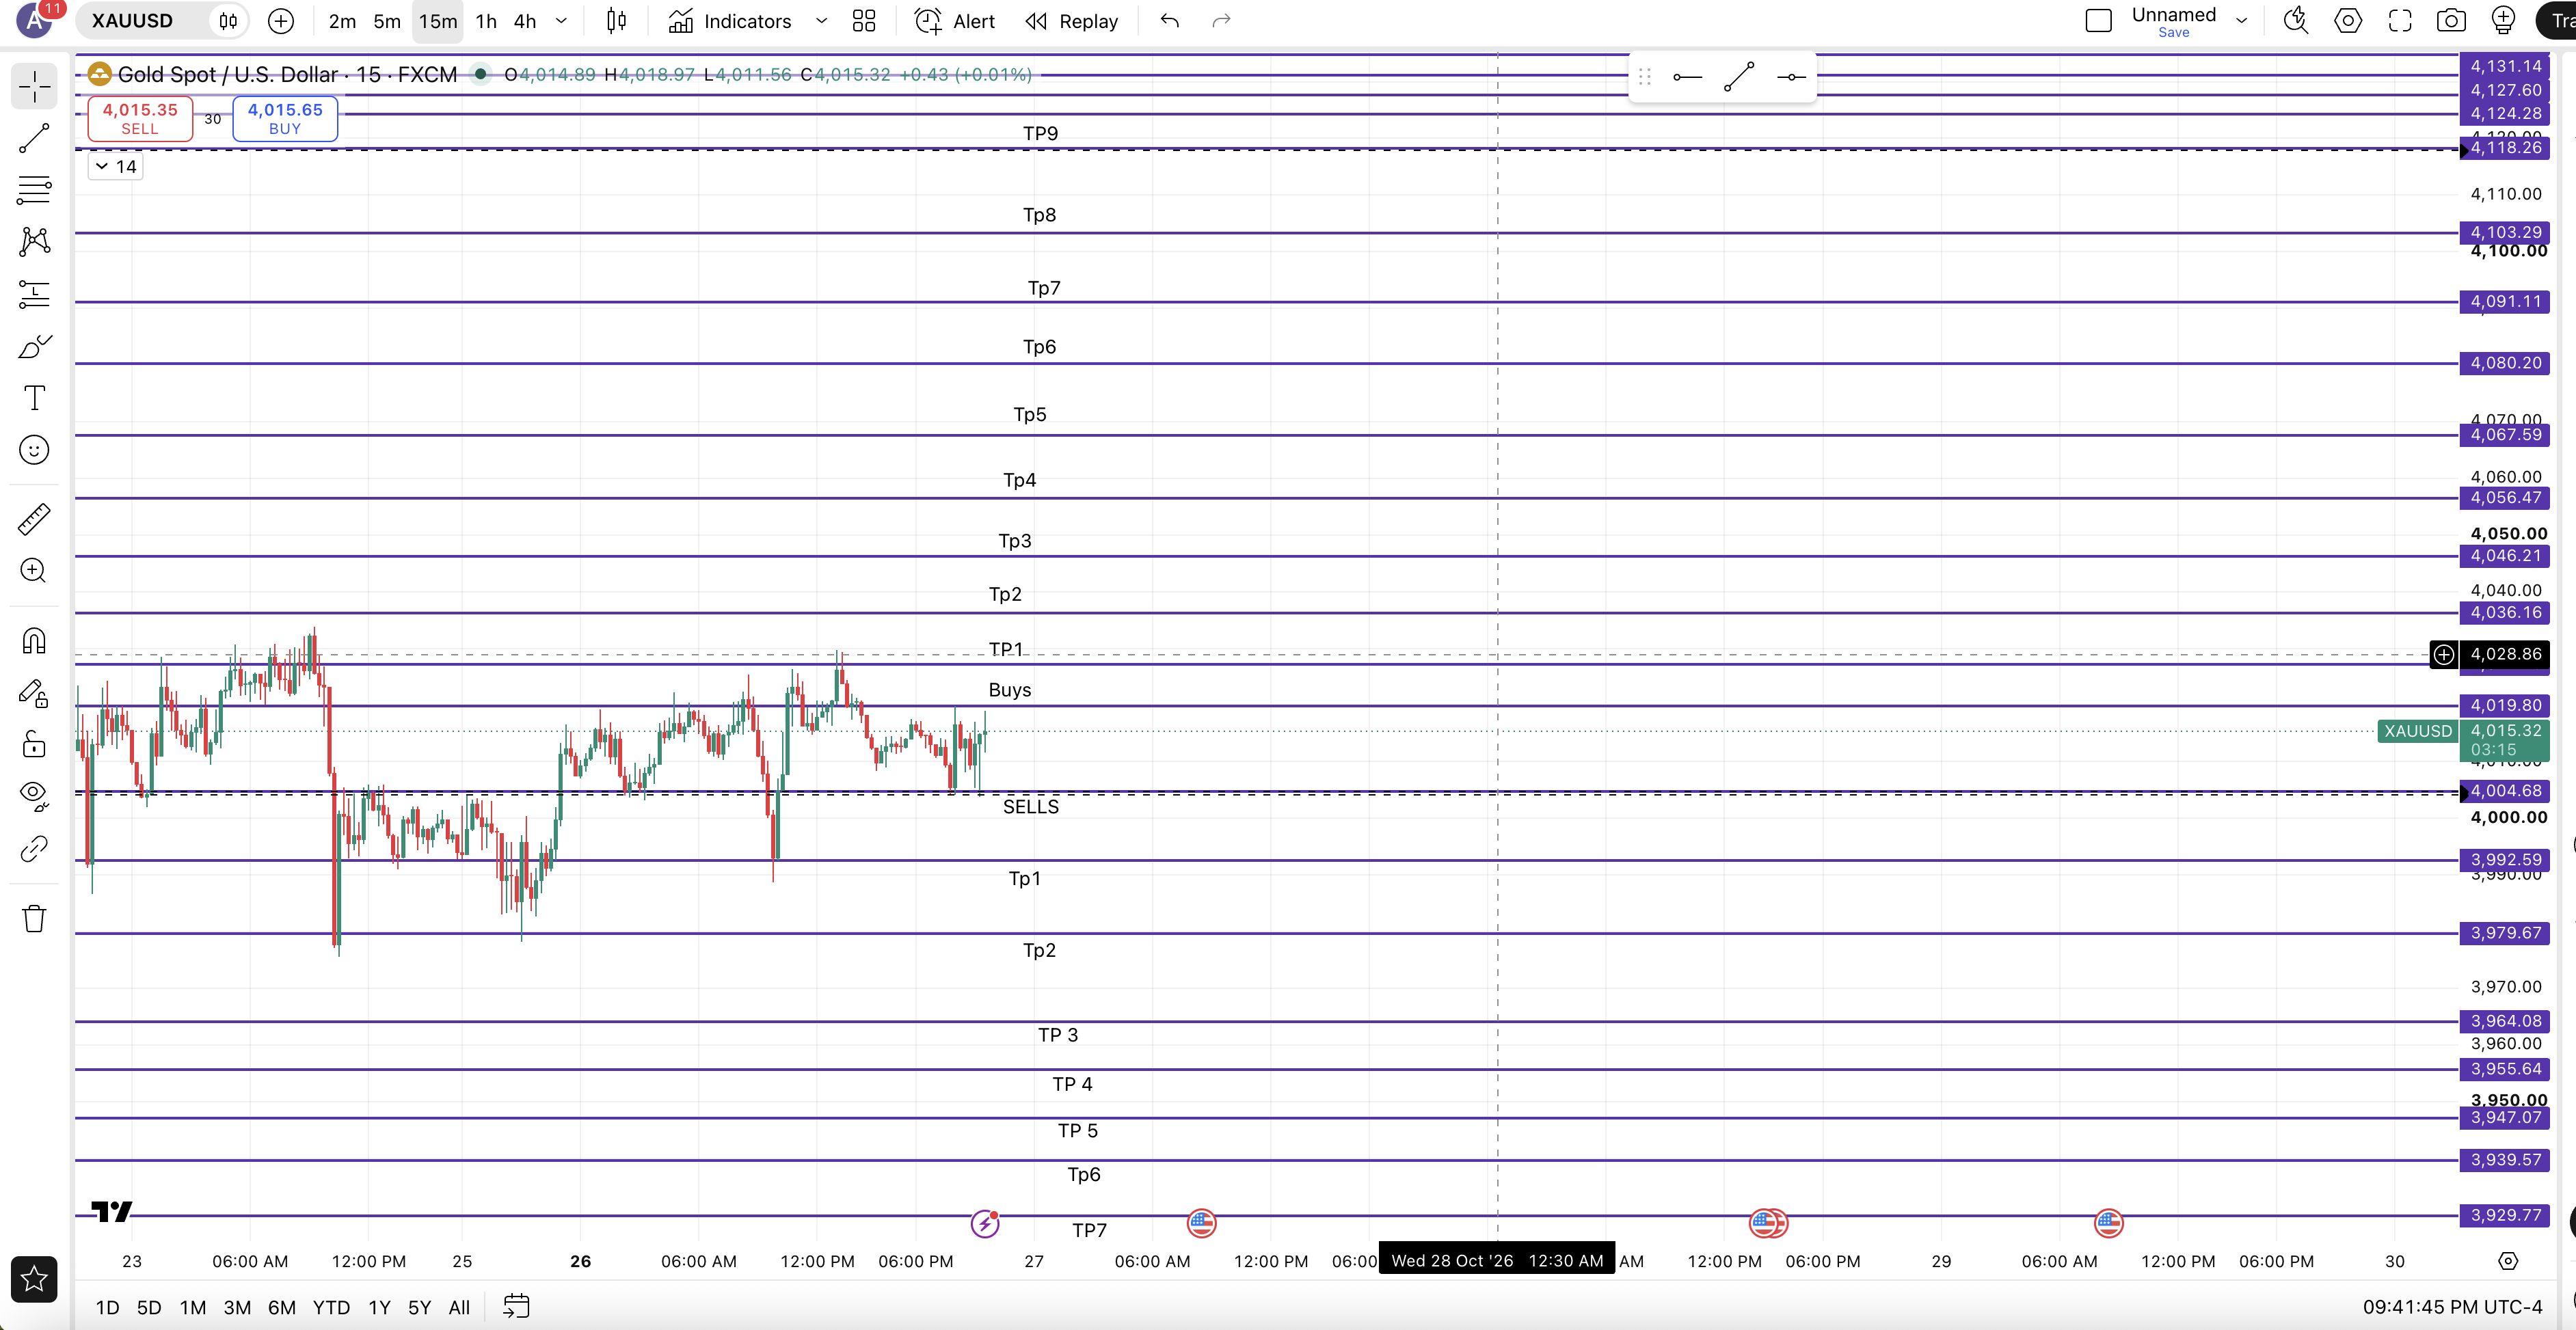Screen dimensions: 2576x1330
Task: Open the emoji icons tool
Action: coord(34,450)
